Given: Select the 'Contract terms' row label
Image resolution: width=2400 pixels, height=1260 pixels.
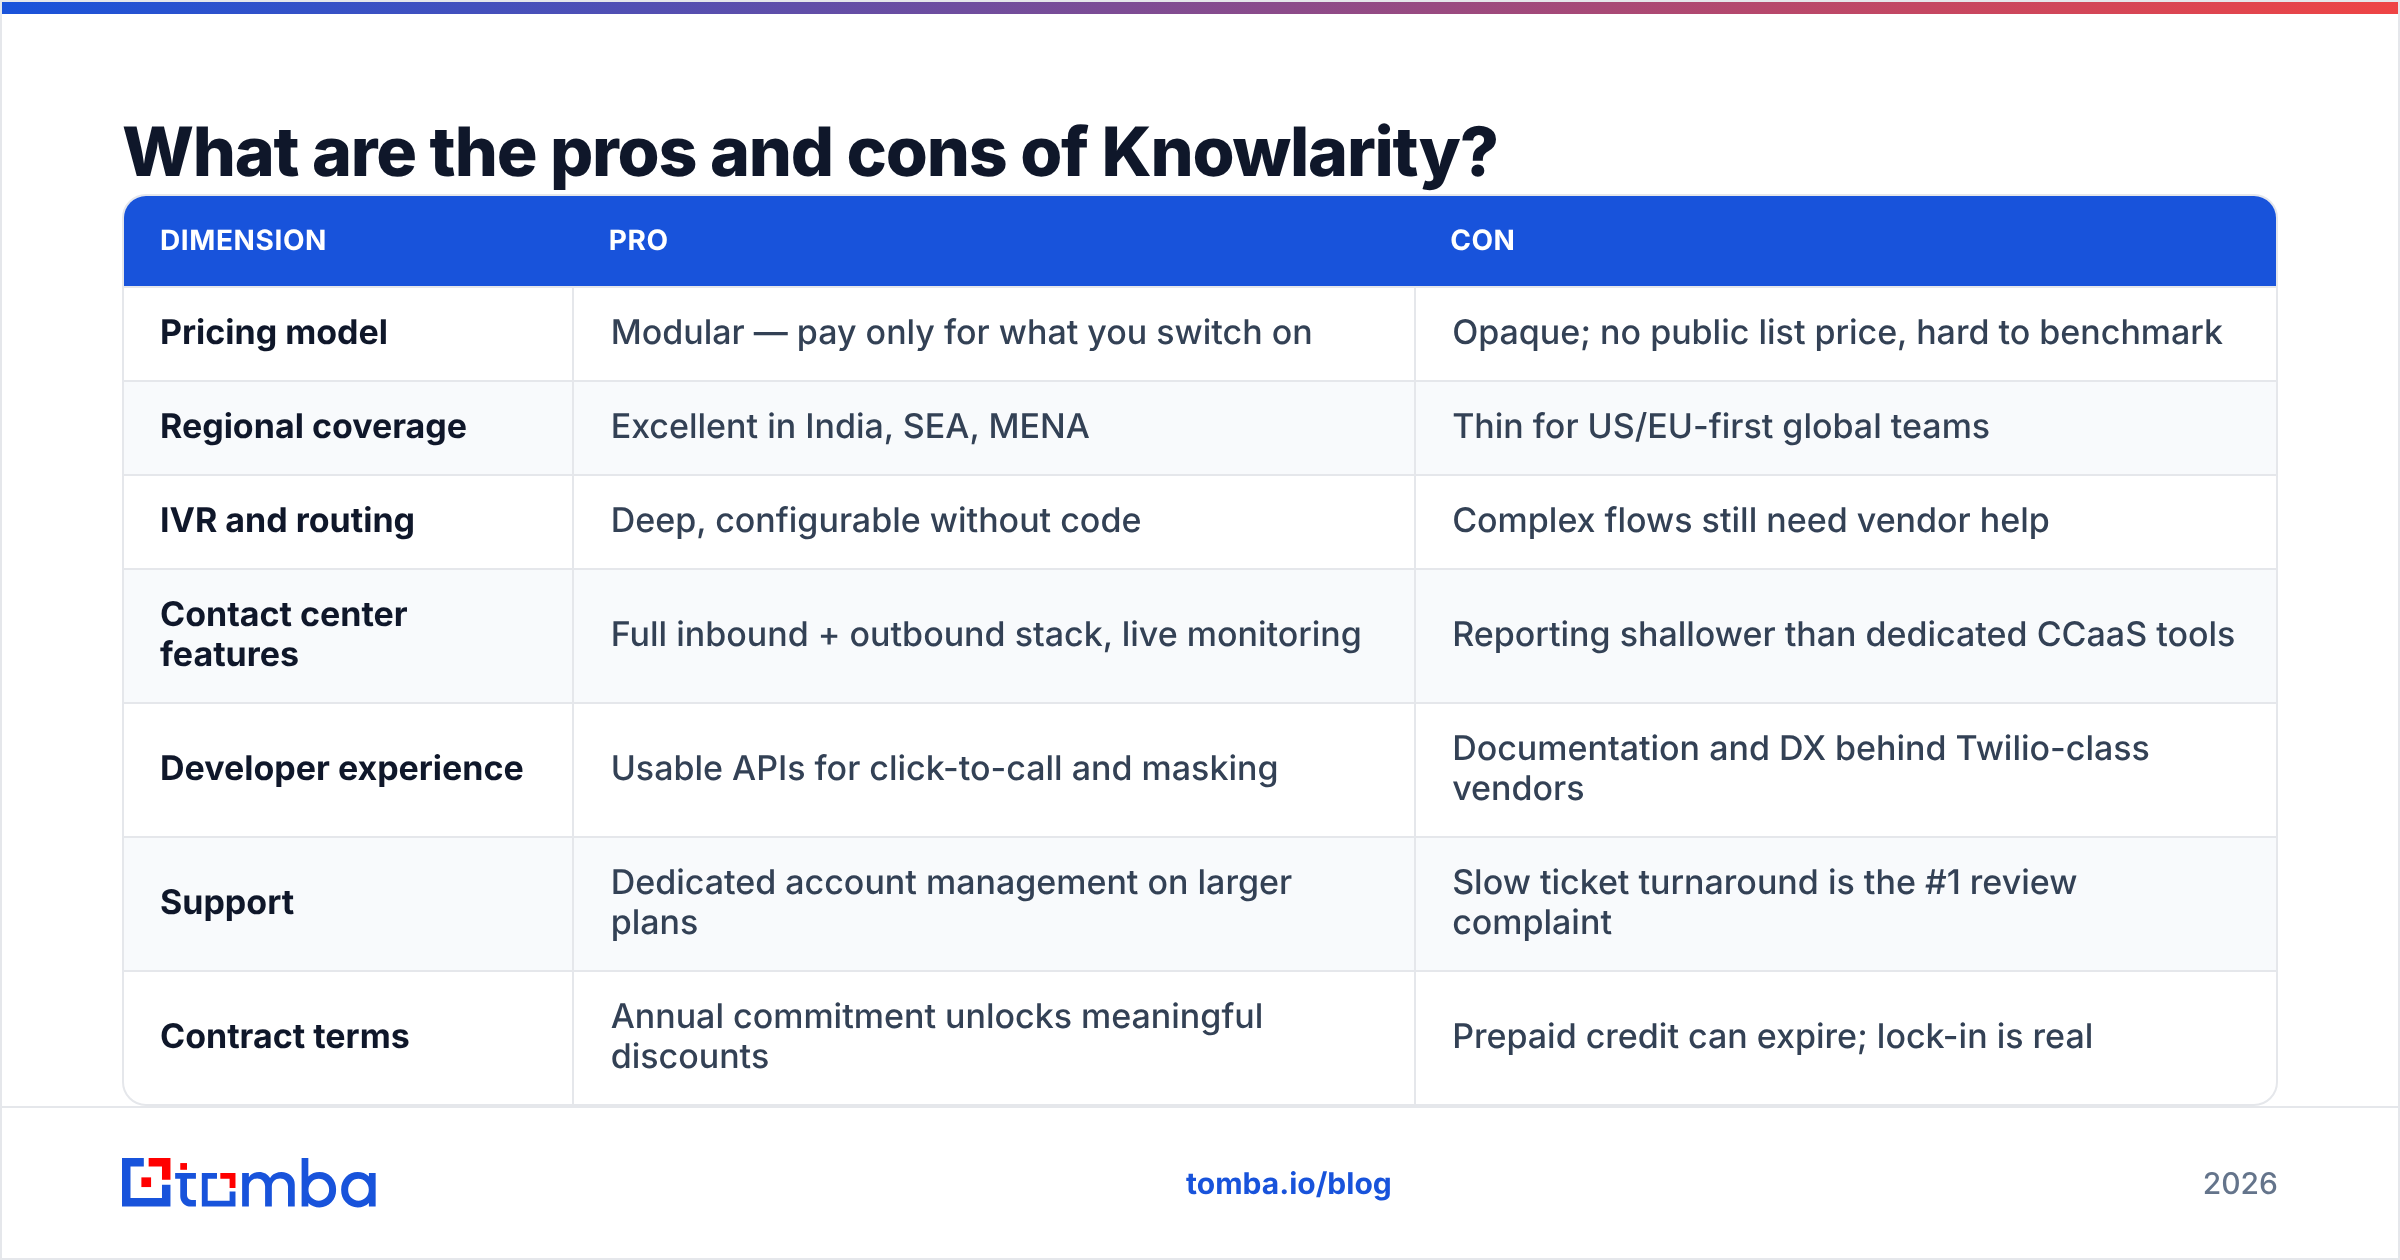Looking at the screenshot, I should [x=284, y=1036].
